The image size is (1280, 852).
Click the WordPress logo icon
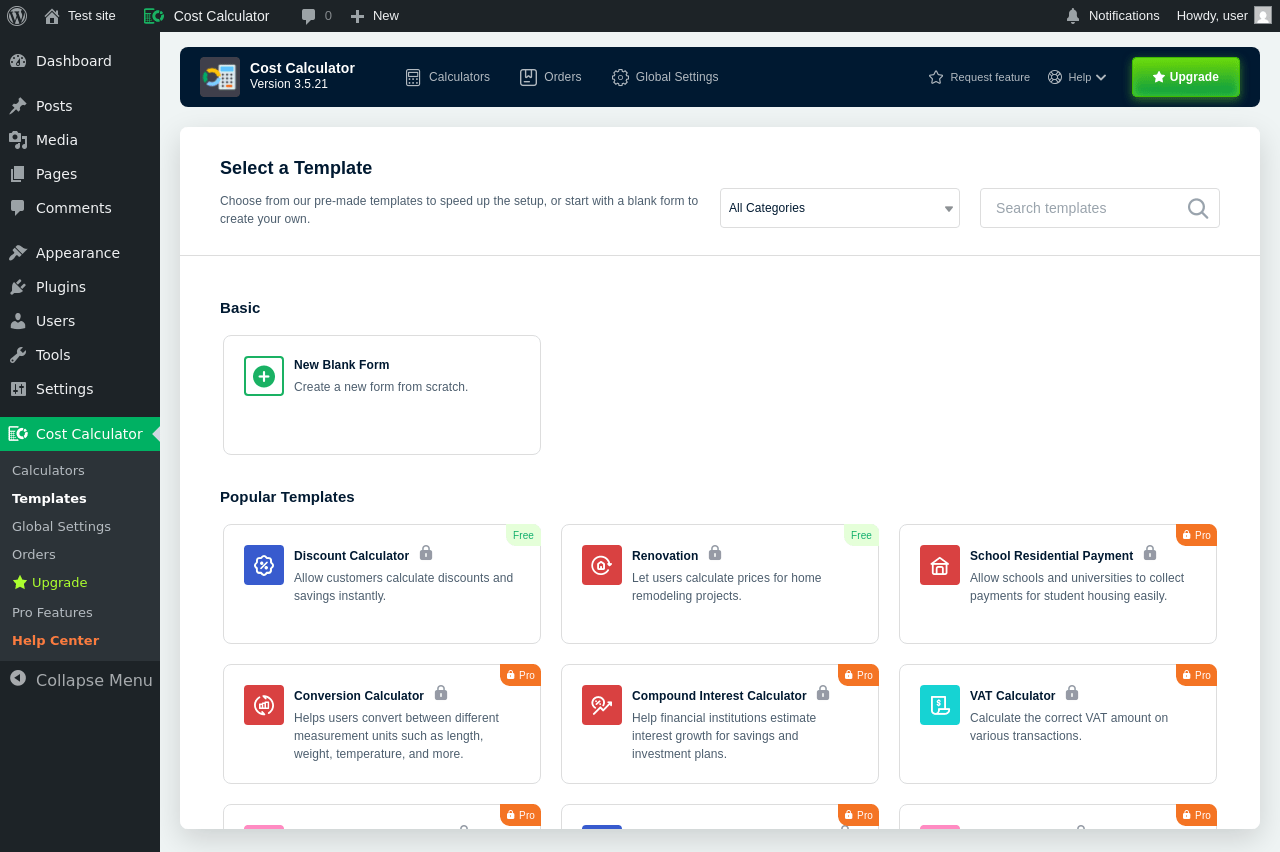point(17,16)
